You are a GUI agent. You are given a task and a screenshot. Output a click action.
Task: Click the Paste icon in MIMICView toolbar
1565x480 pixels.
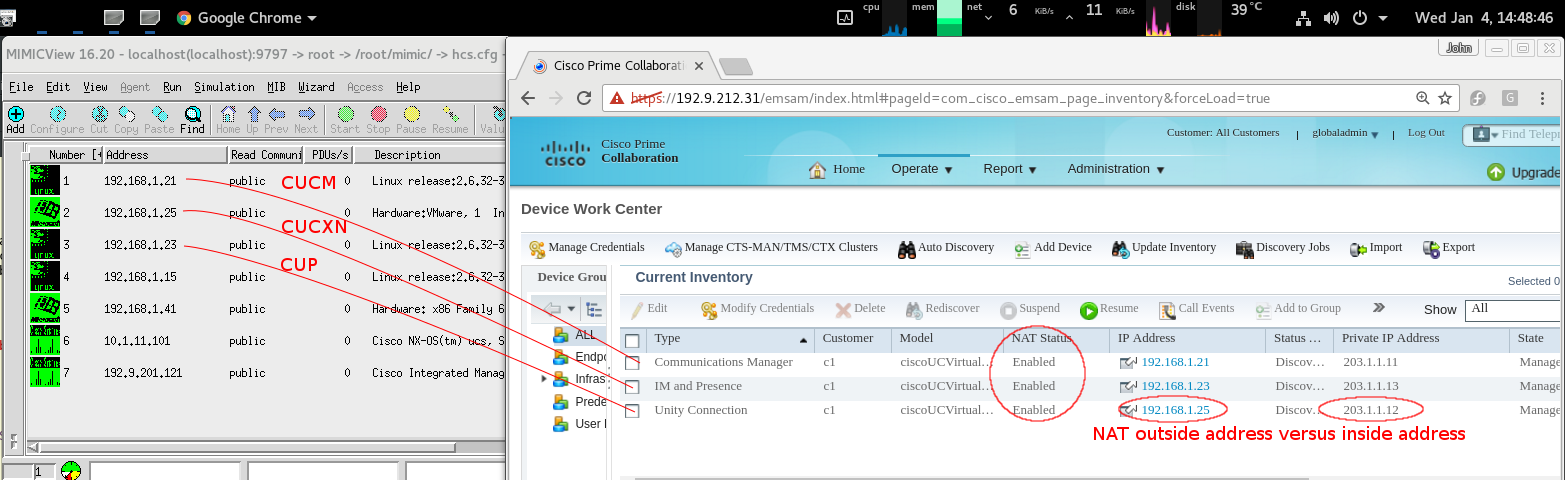(158, 114)
